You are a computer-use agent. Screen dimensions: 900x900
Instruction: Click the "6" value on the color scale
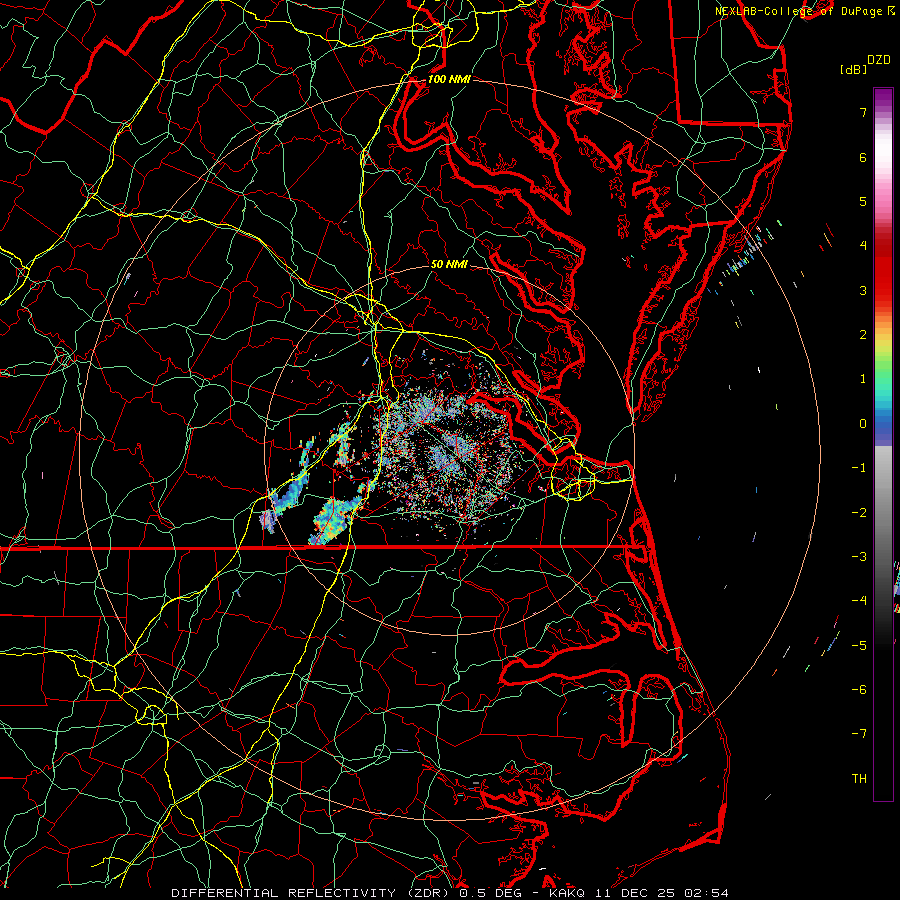pos(863,157)
